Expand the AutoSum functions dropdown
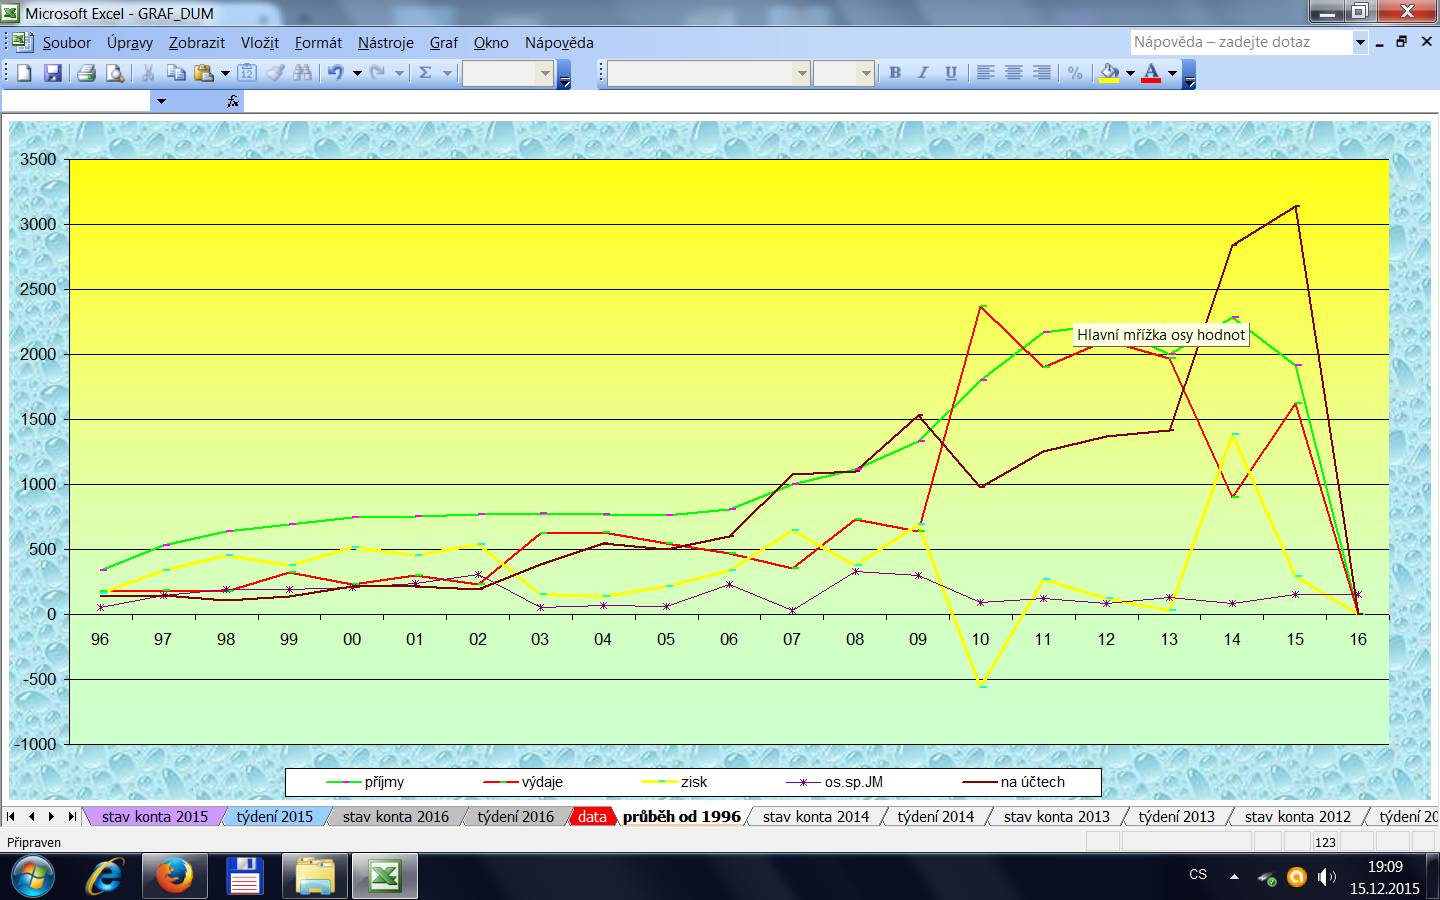This screenshot has width=1440, height=900. pos(446,73)
